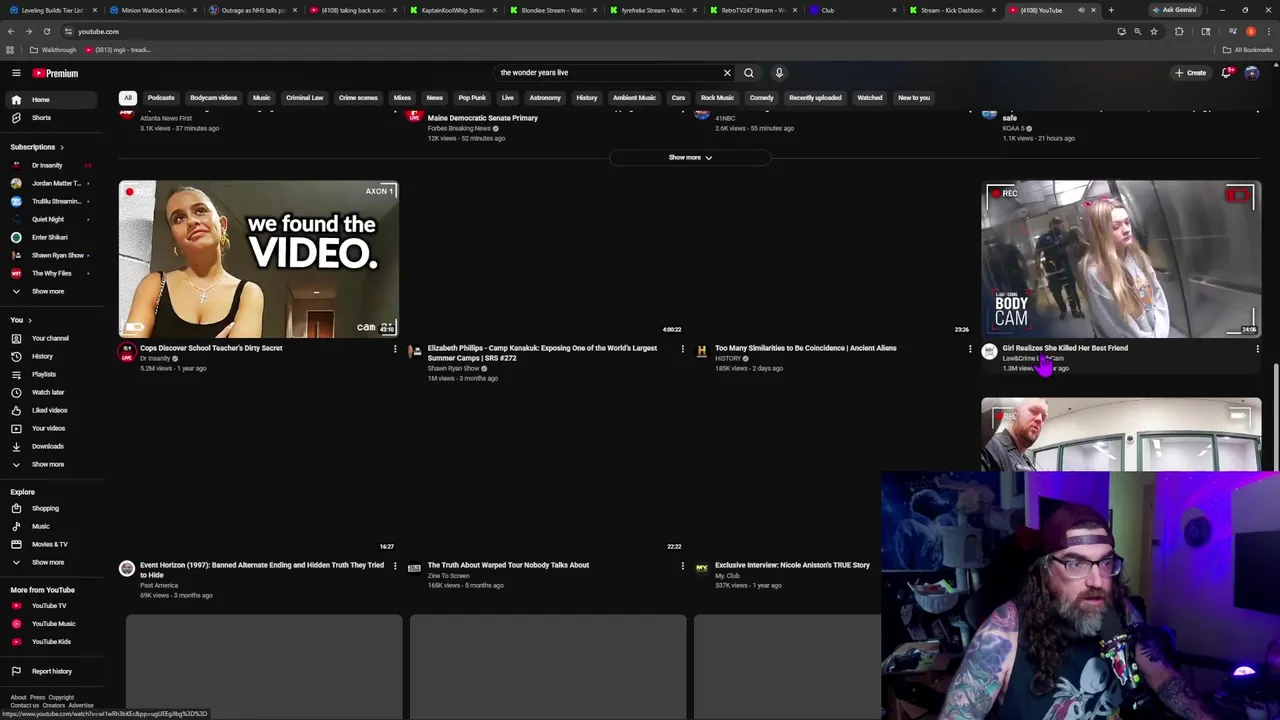Click the magnifier search button
The image size is (1280, 720).
(748, 73)
